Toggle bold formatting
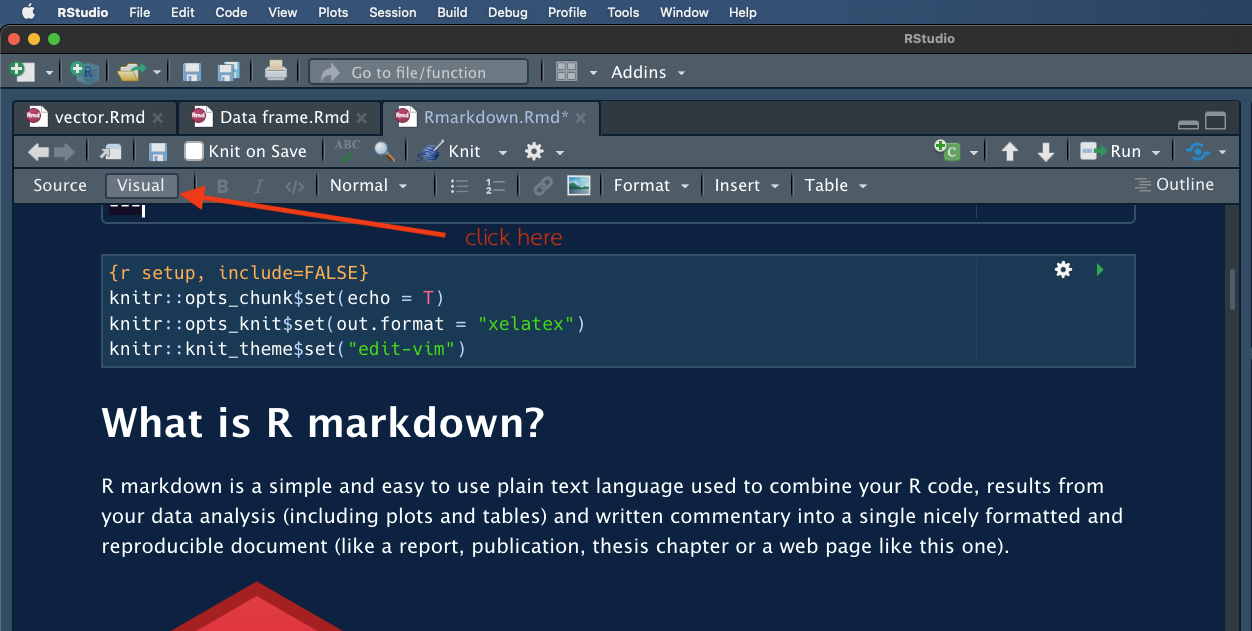This screenshot has width=1252, height=631. [222, 185]
